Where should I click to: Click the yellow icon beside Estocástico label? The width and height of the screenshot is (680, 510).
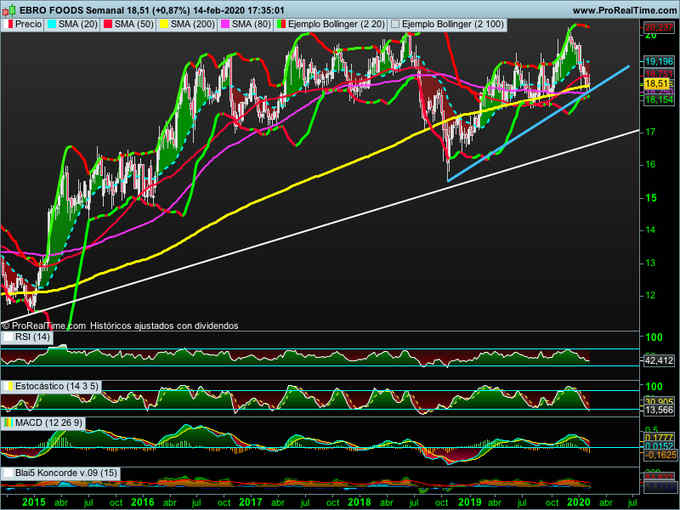click(10, 386)
